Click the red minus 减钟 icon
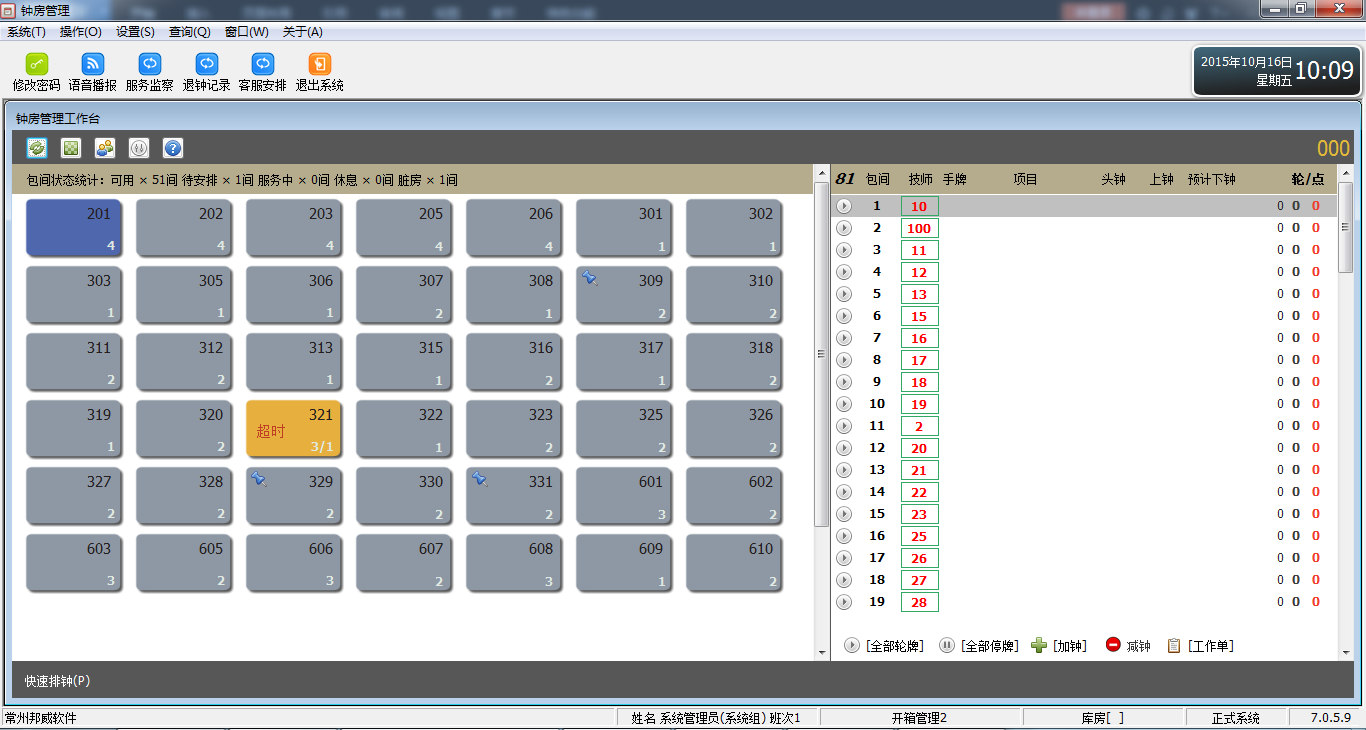This screenshot has width=1366, height=730. pos(1113,645)
